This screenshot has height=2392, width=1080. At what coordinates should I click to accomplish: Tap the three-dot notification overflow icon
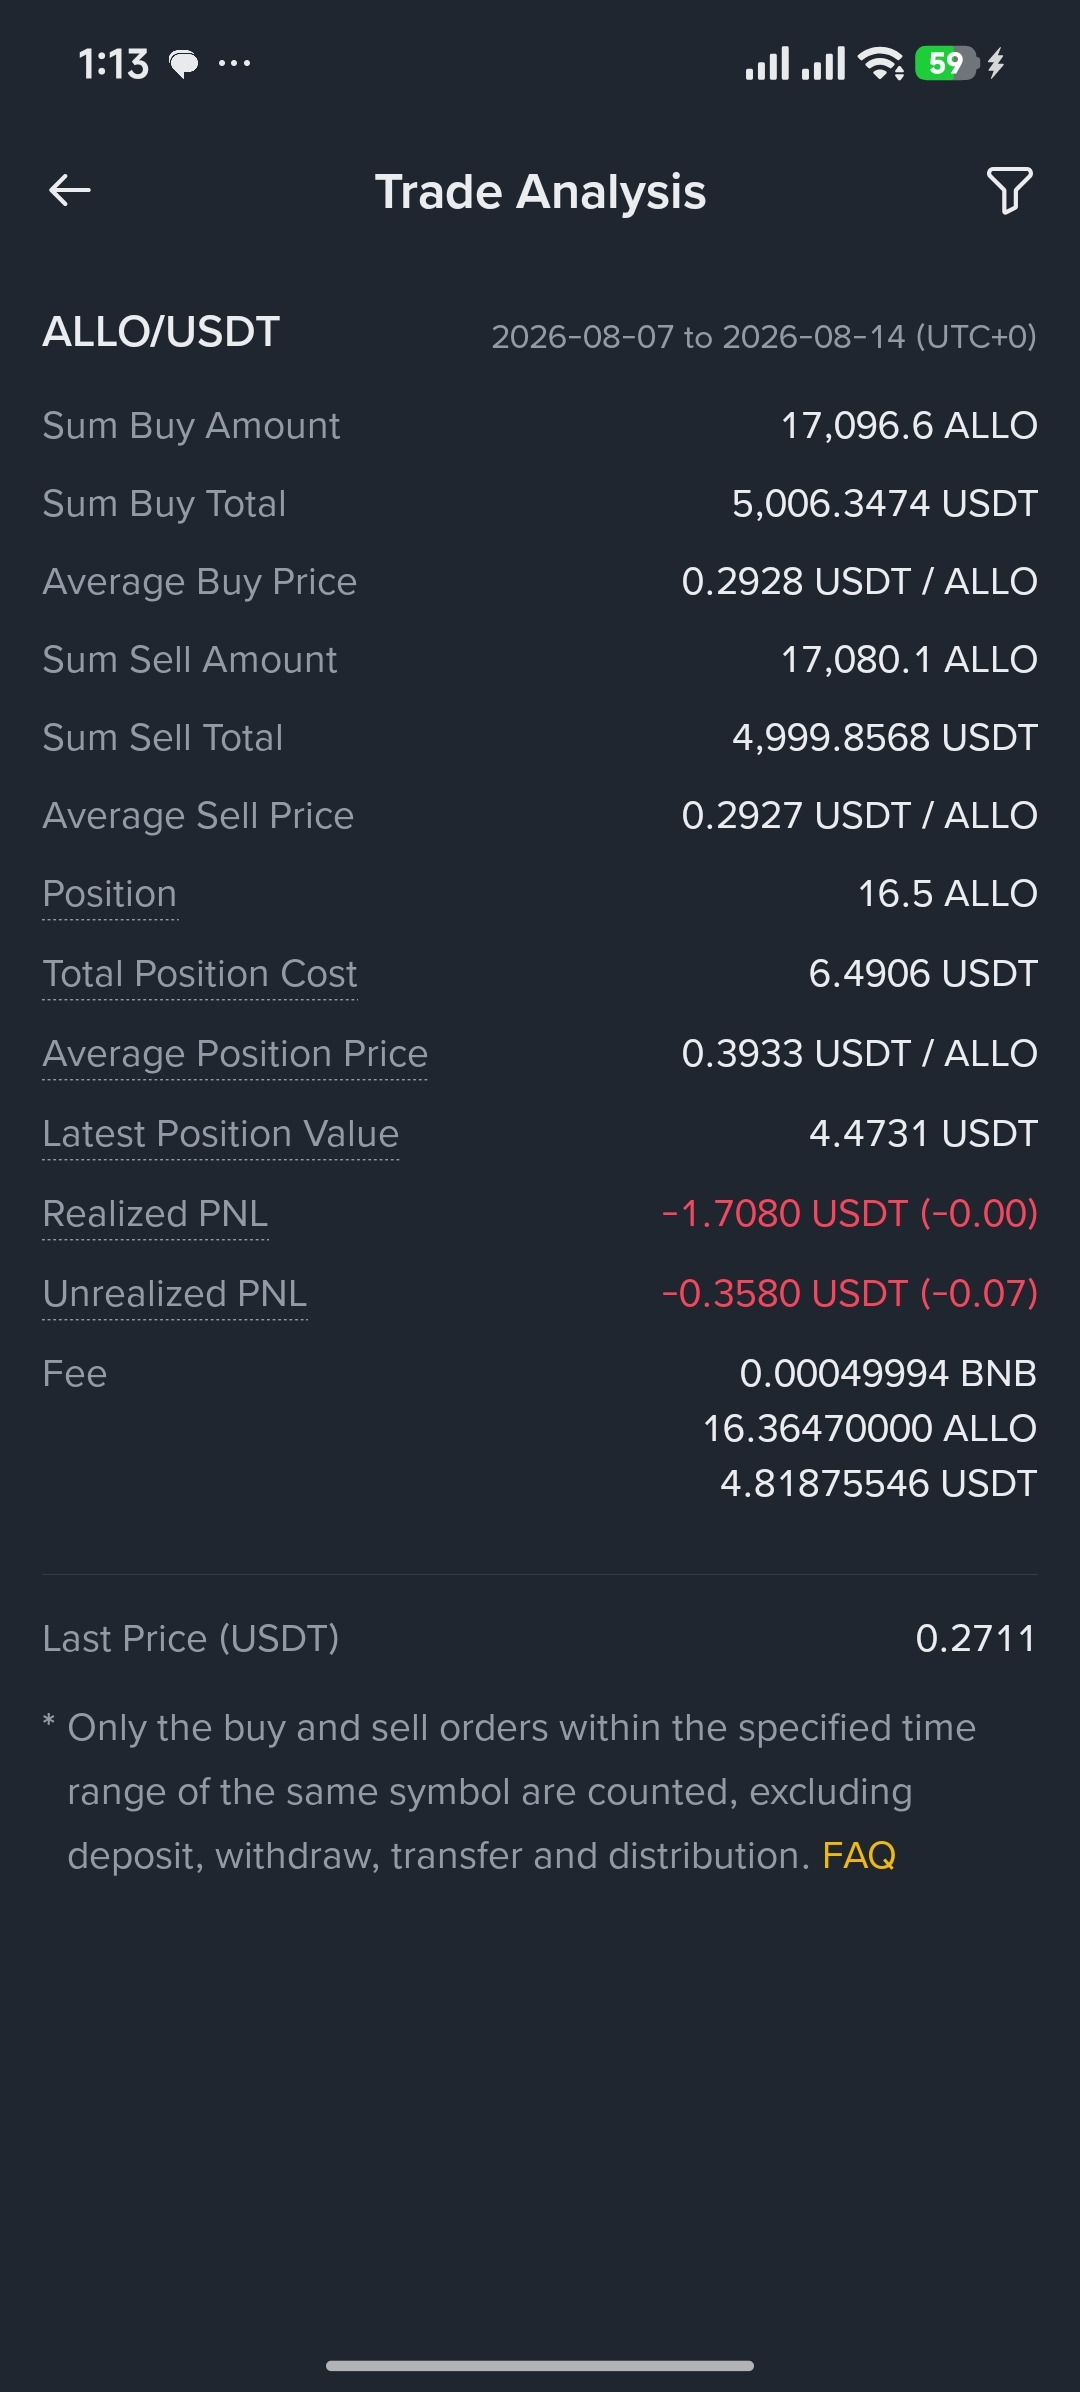[234, 64]
